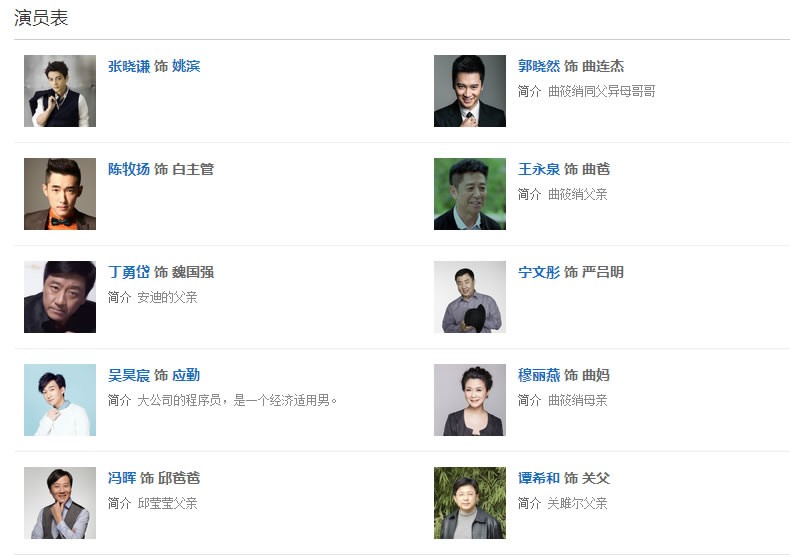Click character name link 姚滨

click(x=186, y=66)
